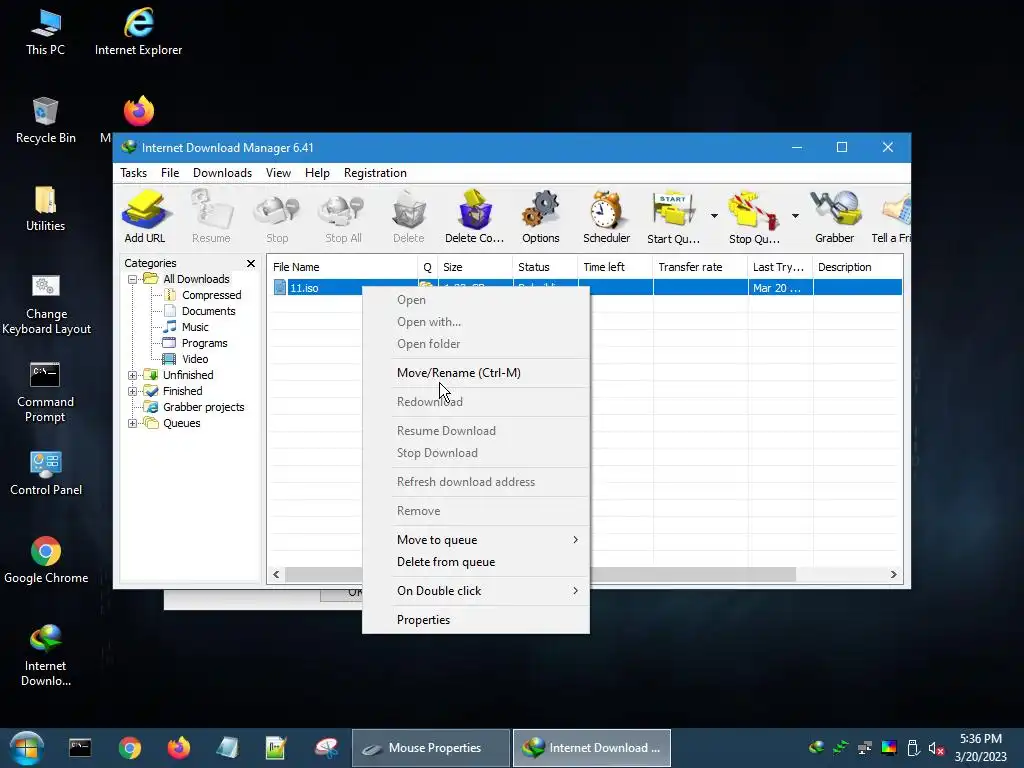Open Google Chrome desktop icon
This screenshot has height=768, width=1024.
click(x=46, y=561)
